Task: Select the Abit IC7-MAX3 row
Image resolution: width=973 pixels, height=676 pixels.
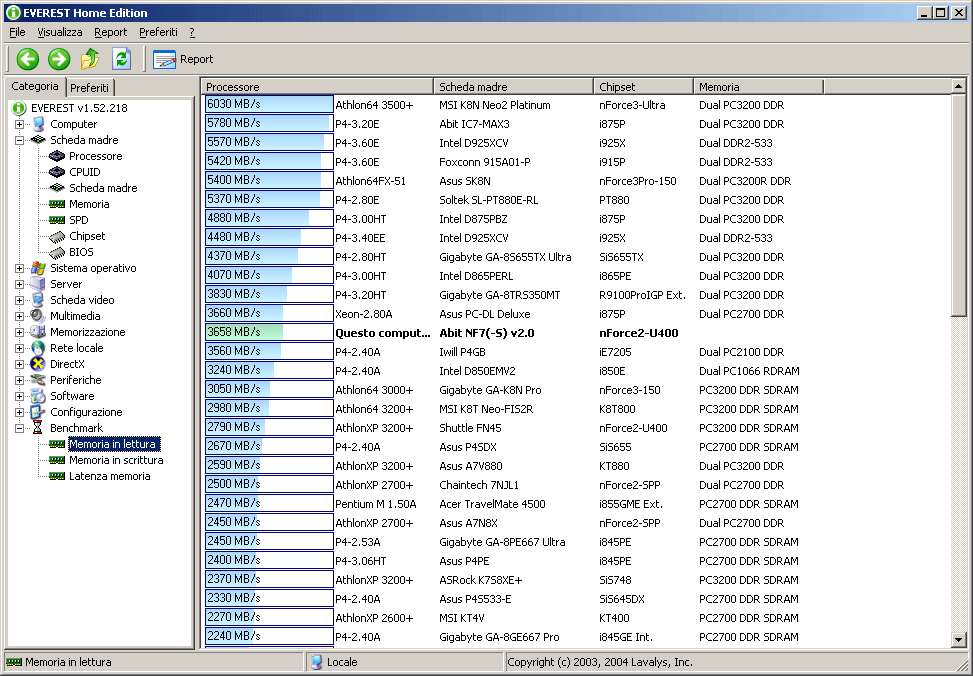Action: [x=576, y=124]
